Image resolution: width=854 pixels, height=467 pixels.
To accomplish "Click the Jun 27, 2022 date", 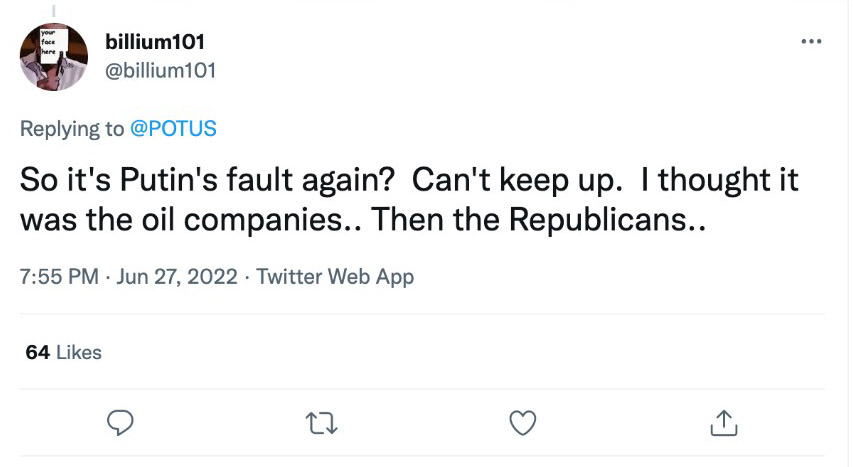I will click(x=176, y=277).
